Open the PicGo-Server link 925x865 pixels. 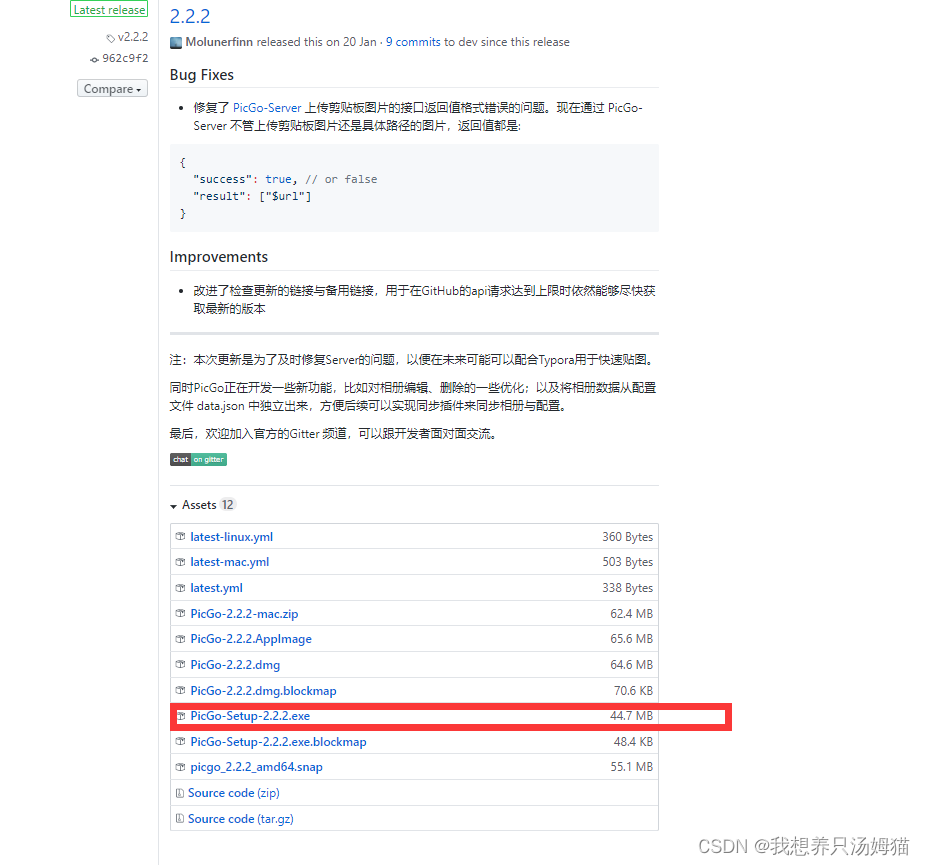click(267, 107)
